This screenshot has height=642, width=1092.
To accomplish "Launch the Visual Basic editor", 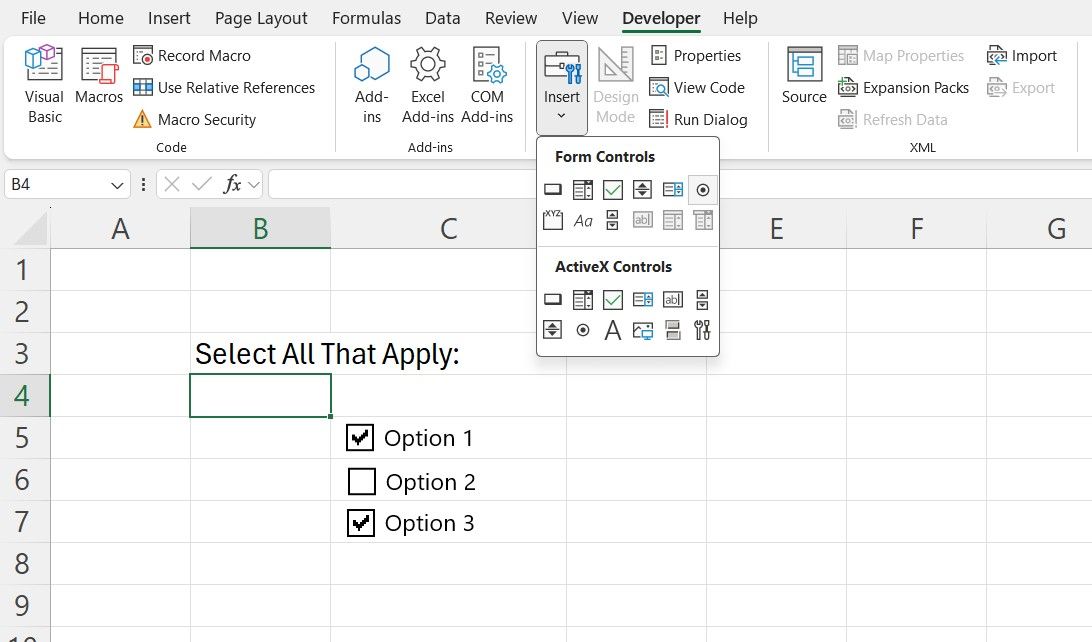I will (x=43, y=84).
